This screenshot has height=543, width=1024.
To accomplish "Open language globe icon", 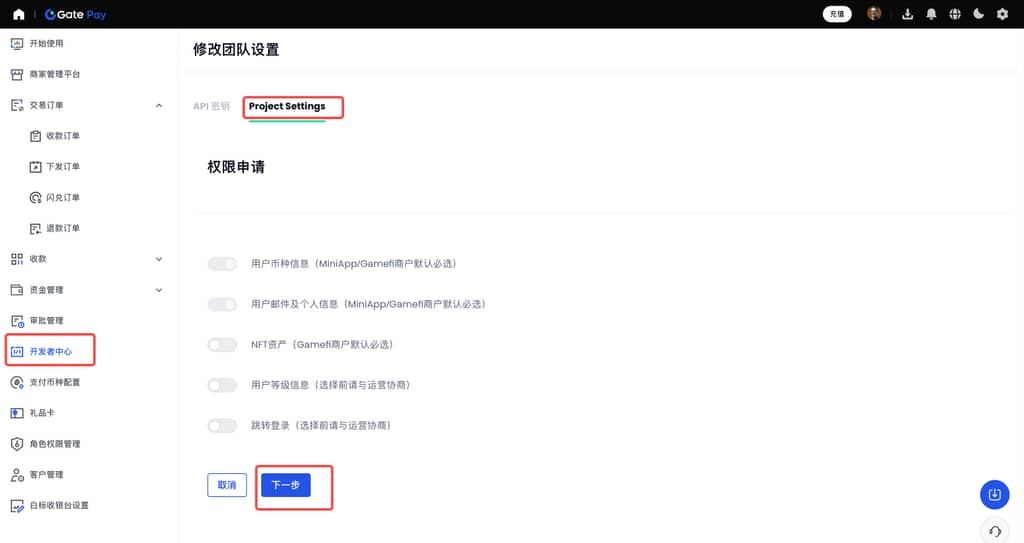I will tap(955, 14).
